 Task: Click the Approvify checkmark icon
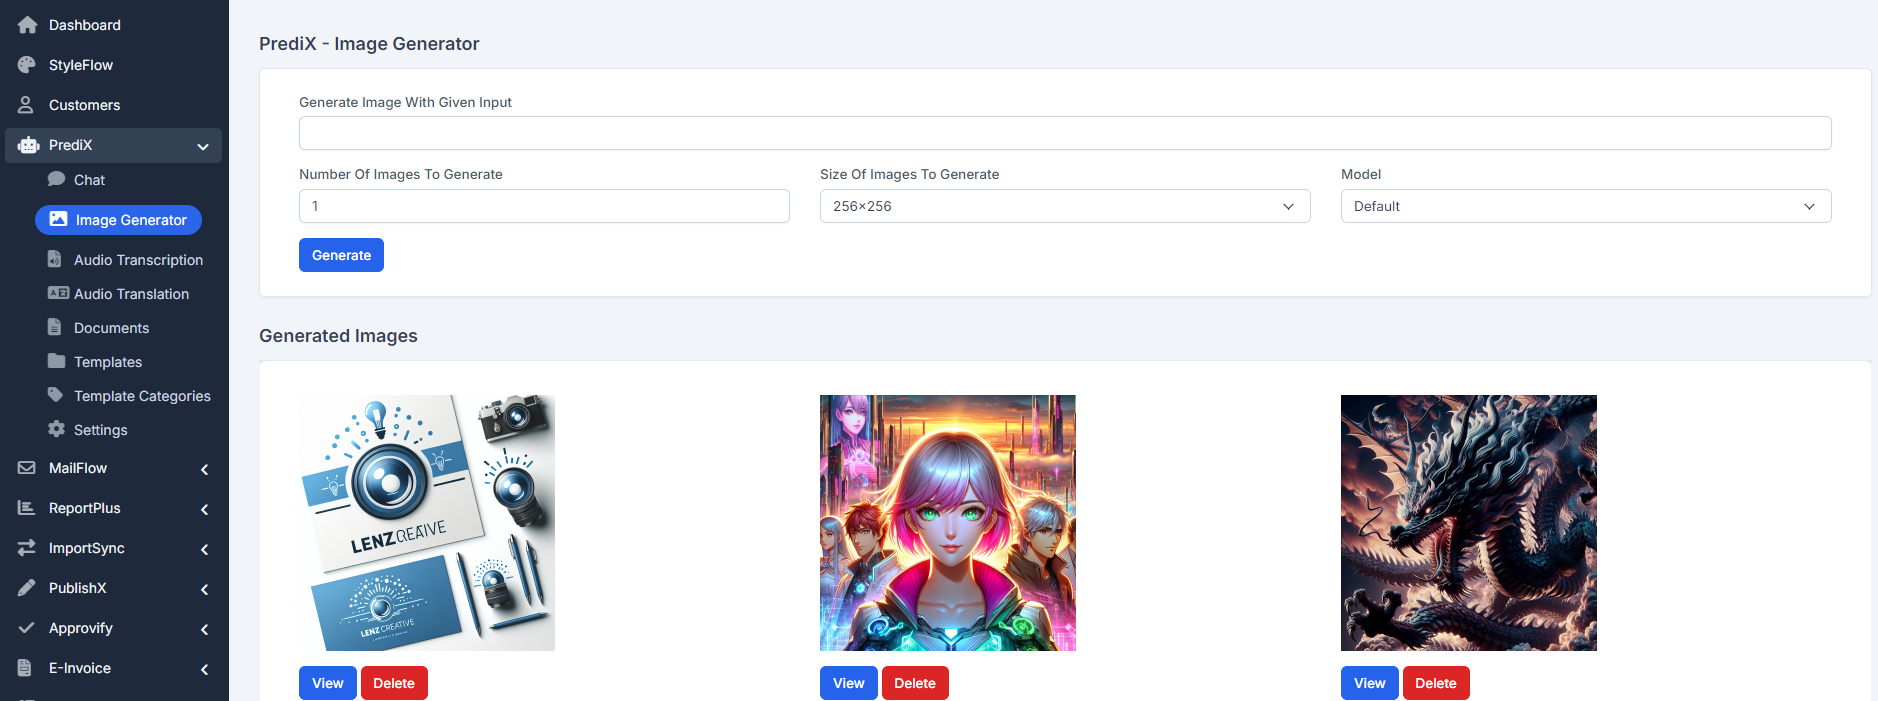coord(27,628)
